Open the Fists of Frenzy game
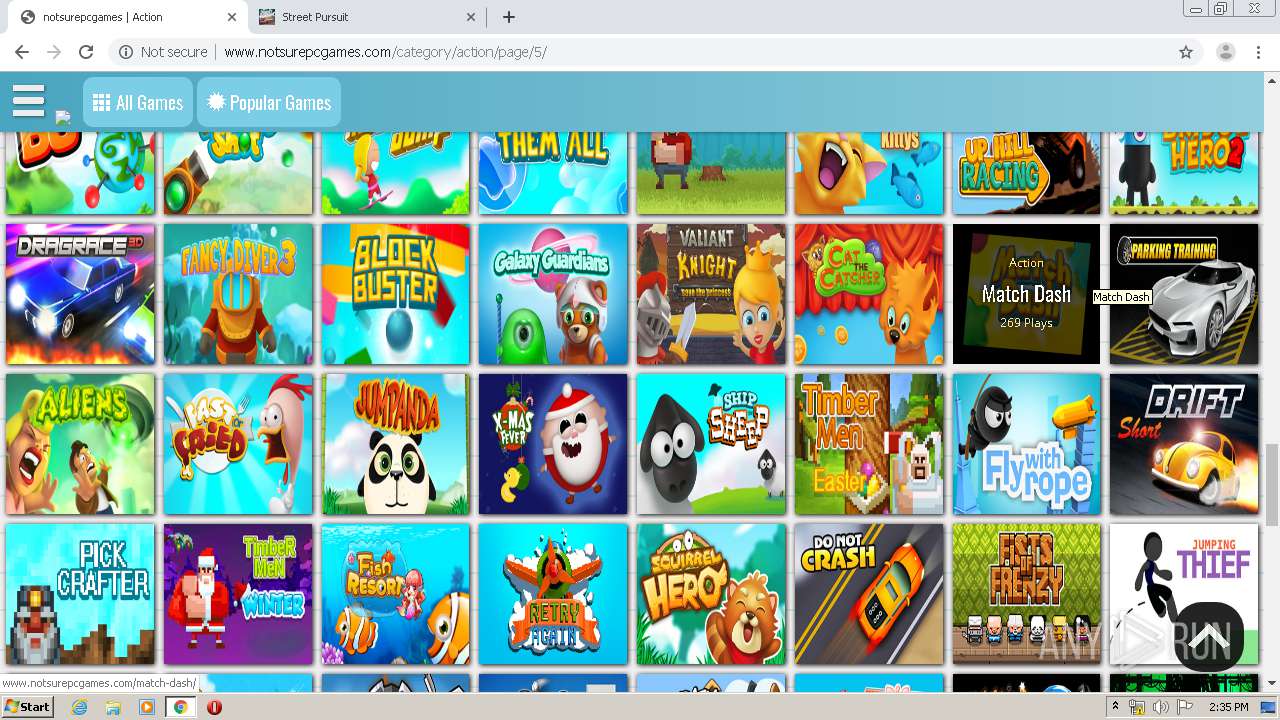1280x720 pixels. pyautogui.click(x=1026, y=594)
